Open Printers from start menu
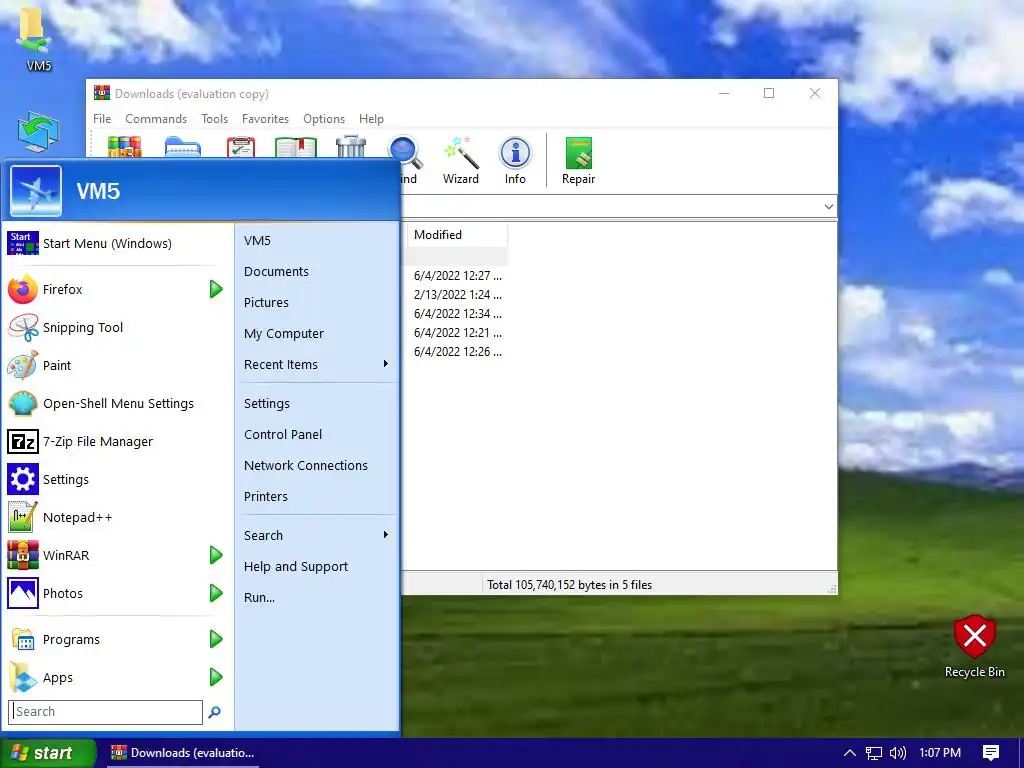Image resolution: width=1024 pixels, height=768 pixels. coord(265,496)
